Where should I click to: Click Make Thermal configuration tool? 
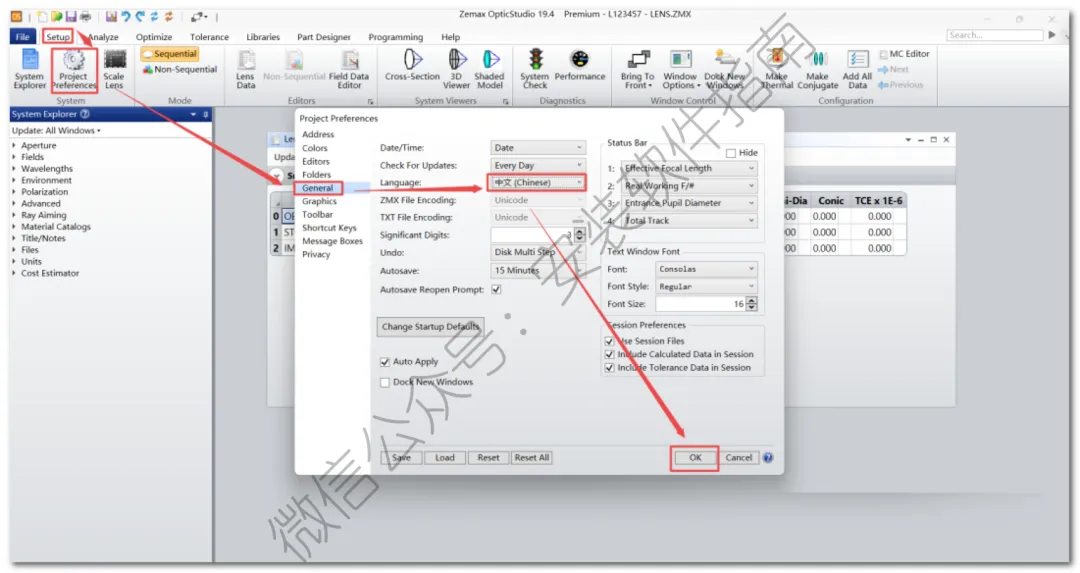pyautogui.click(x=777, y=69)
